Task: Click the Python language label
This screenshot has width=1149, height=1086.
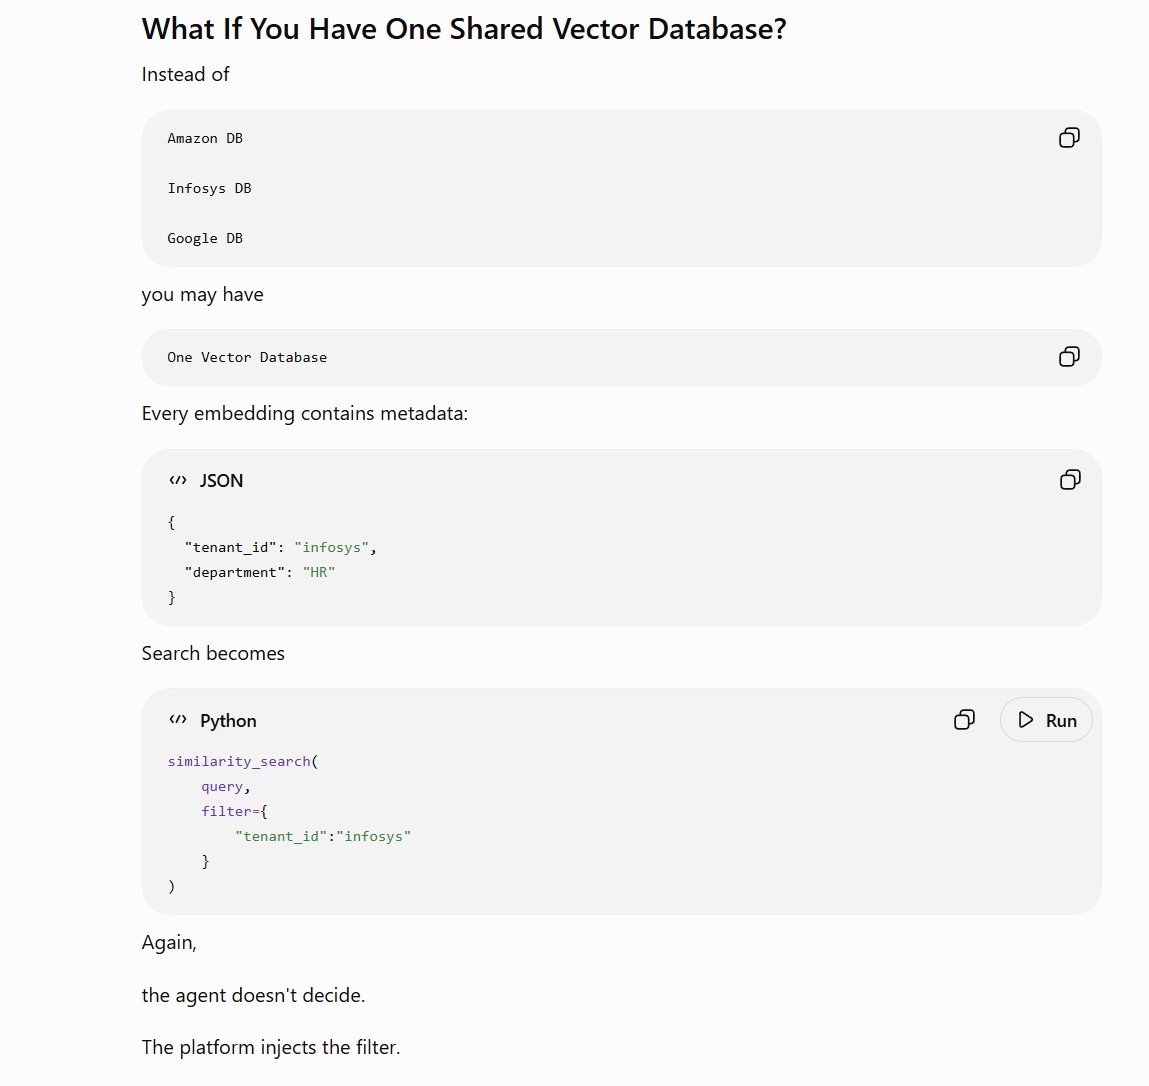Action: point(228,721)
